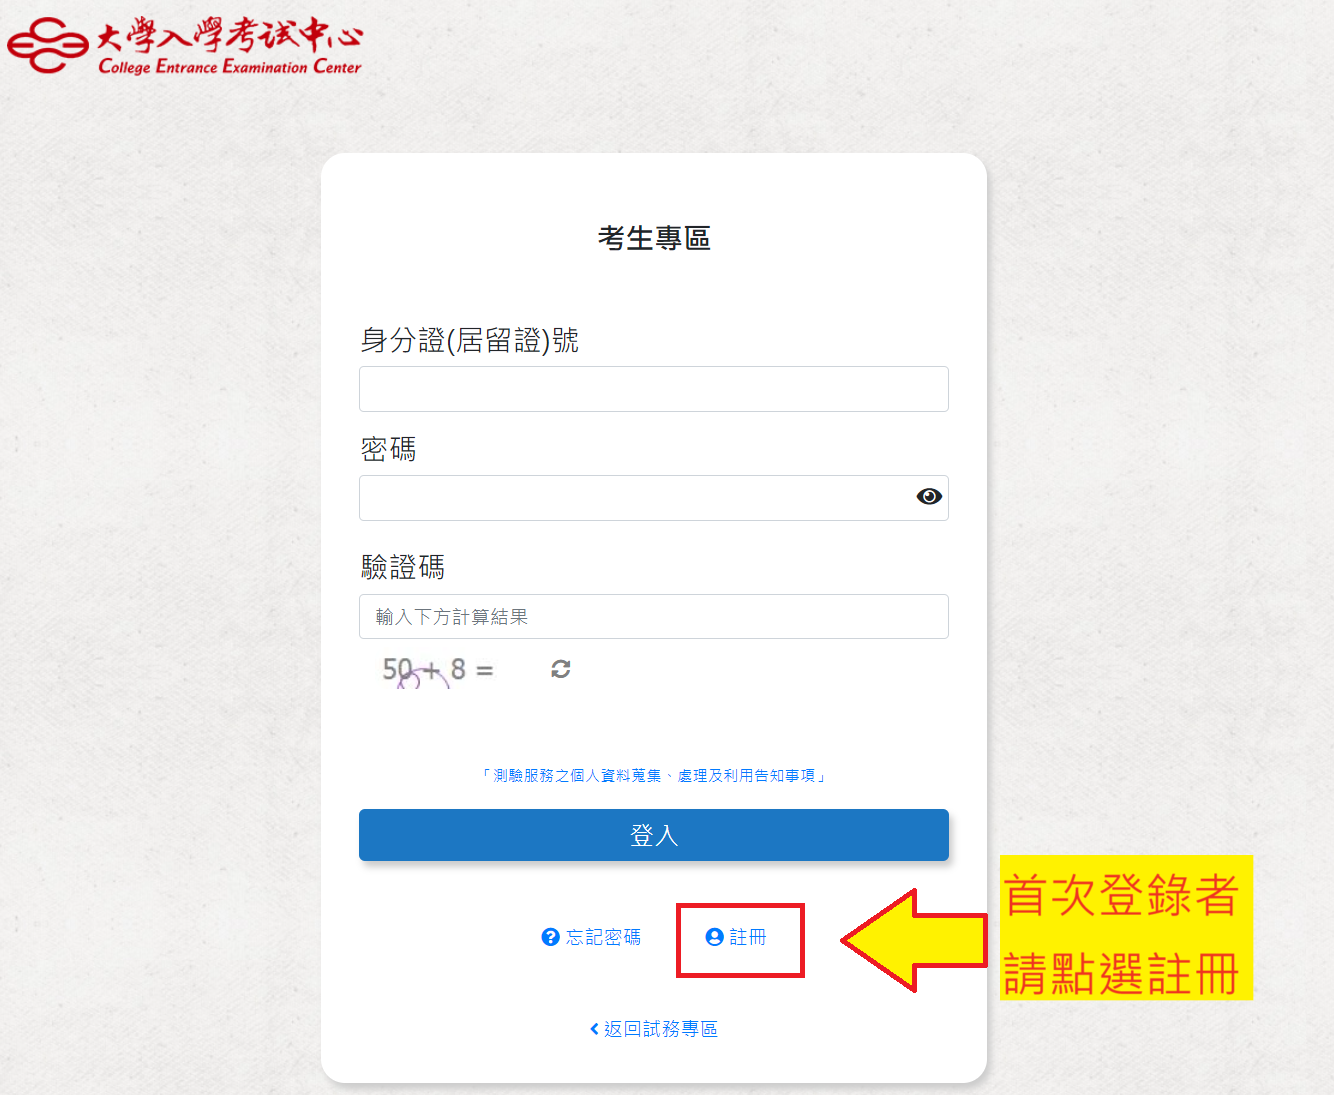The image size is (1334, 1095).
Task: Click the question mark icon beside 忘記密碼
Action: pyautogui.click(x=550, y=937)
